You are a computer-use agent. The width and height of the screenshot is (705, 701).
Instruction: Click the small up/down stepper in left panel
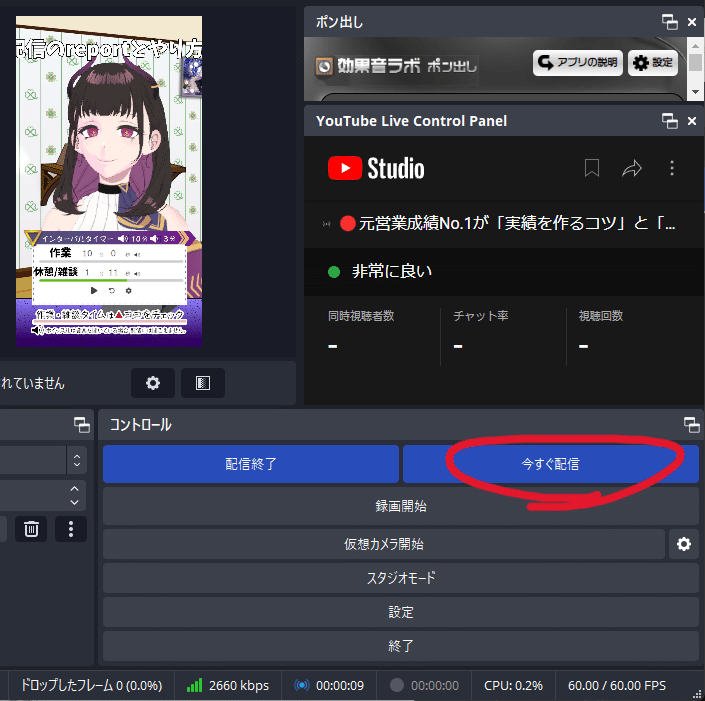click(77, 460)
